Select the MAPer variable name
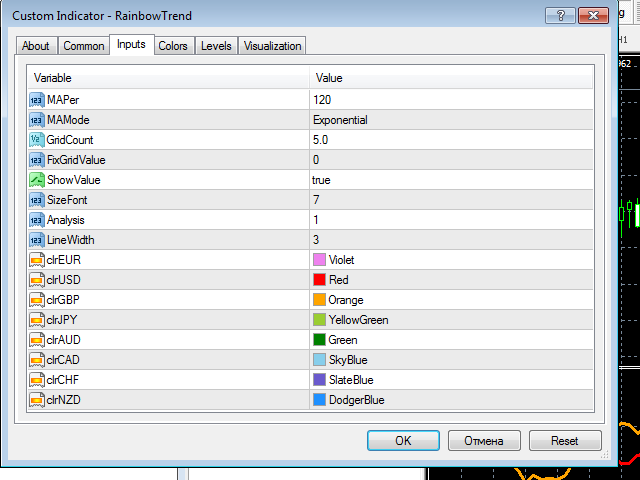 (x=63, y=100)
